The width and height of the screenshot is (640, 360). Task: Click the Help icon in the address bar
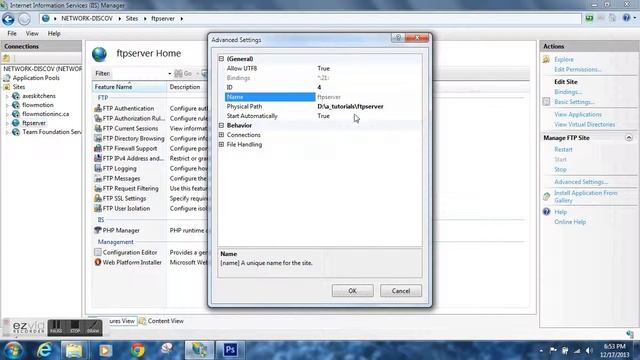[x=627, y=18]
